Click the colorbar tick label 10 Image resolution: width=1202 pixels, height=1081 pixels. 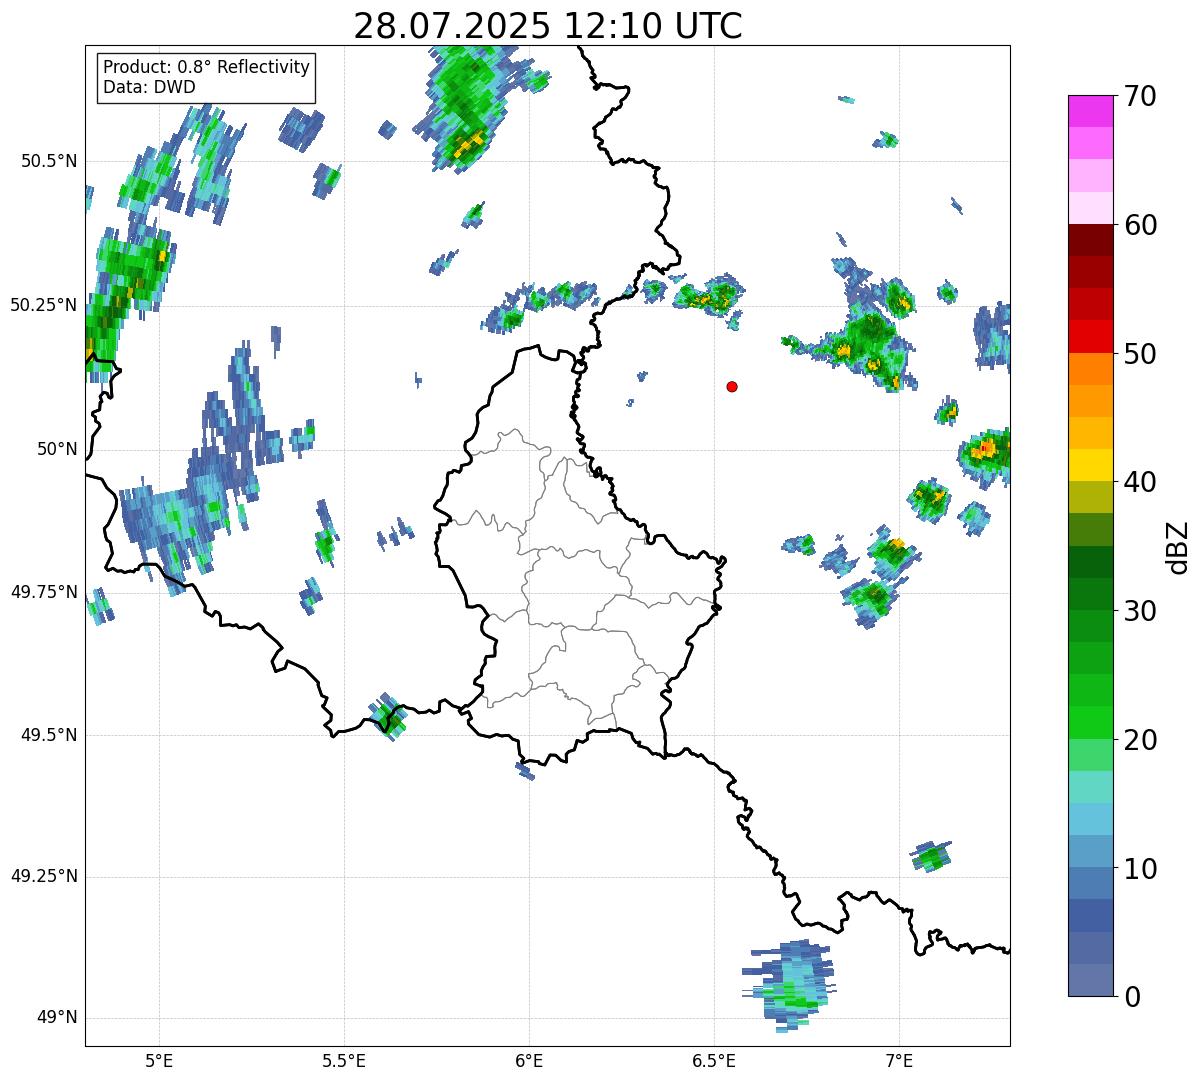(x=1140, y=868)
